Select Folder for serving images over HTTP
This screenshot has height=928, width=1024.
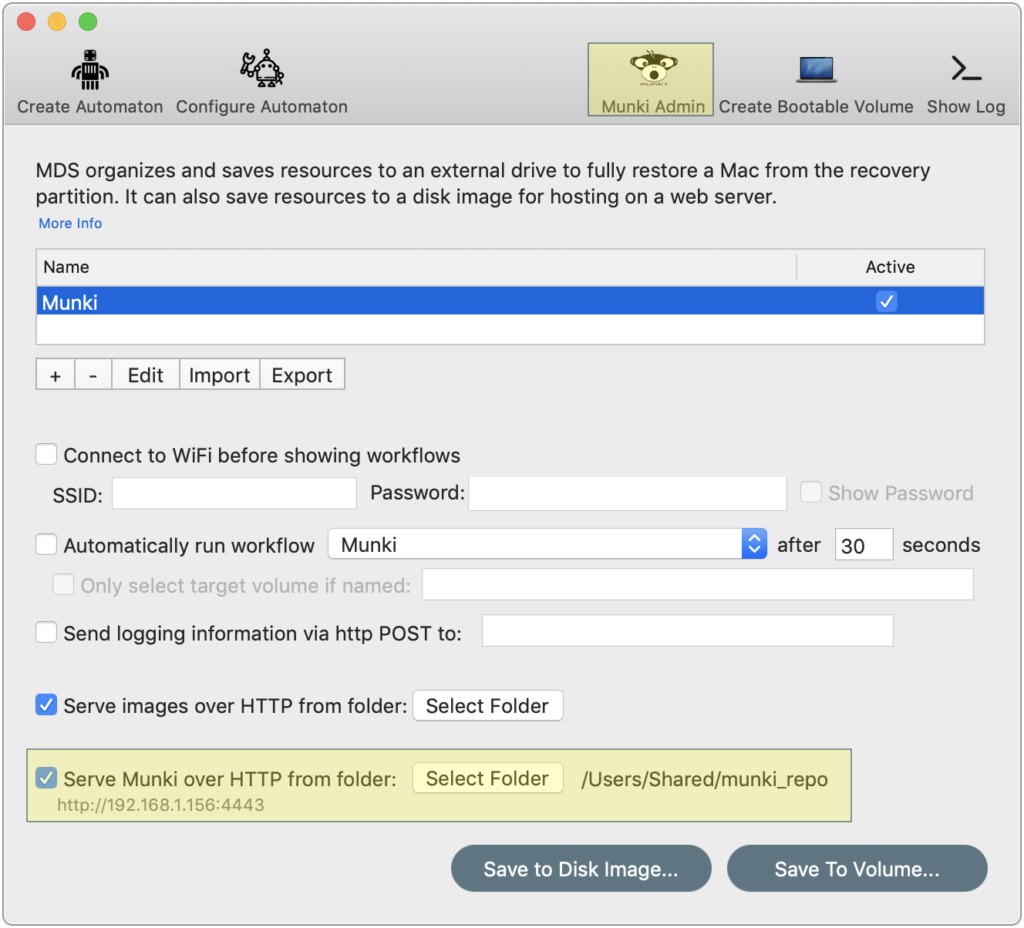487,706
